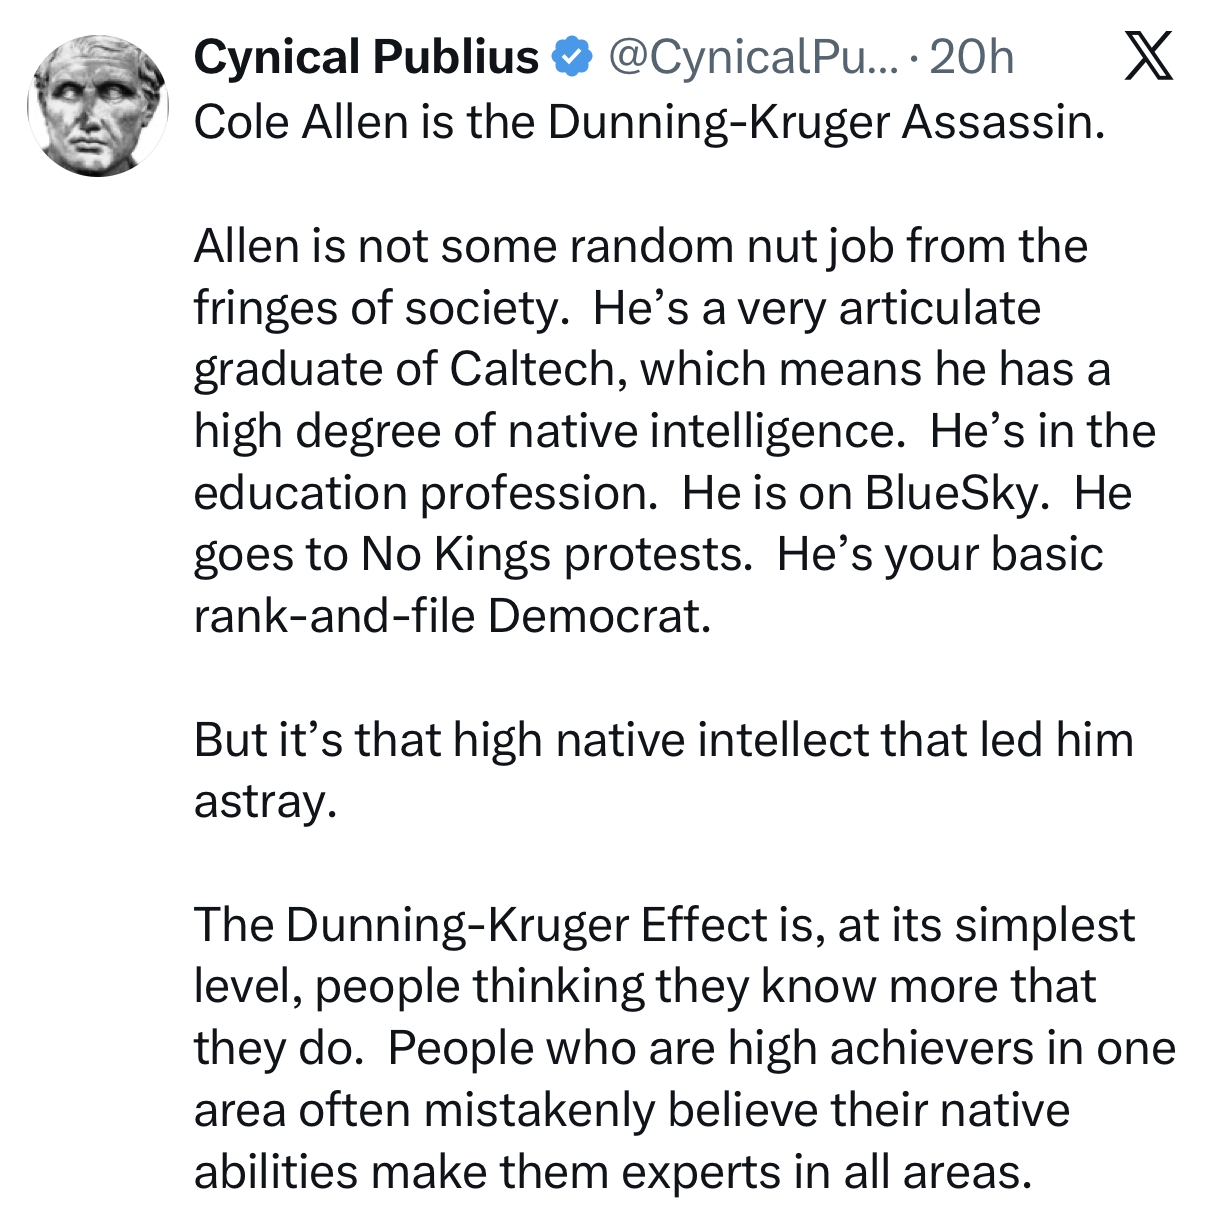Open the Cynical Publius display name
This screenshot has height=1213, width=1206.
(x=366, y=57)
